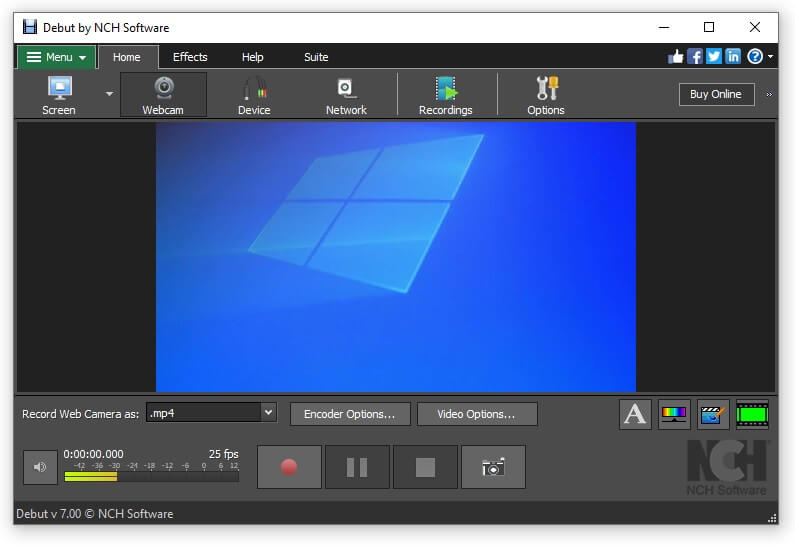Open the Help tab
The image size is (795, 545).
tap(252, 57)
